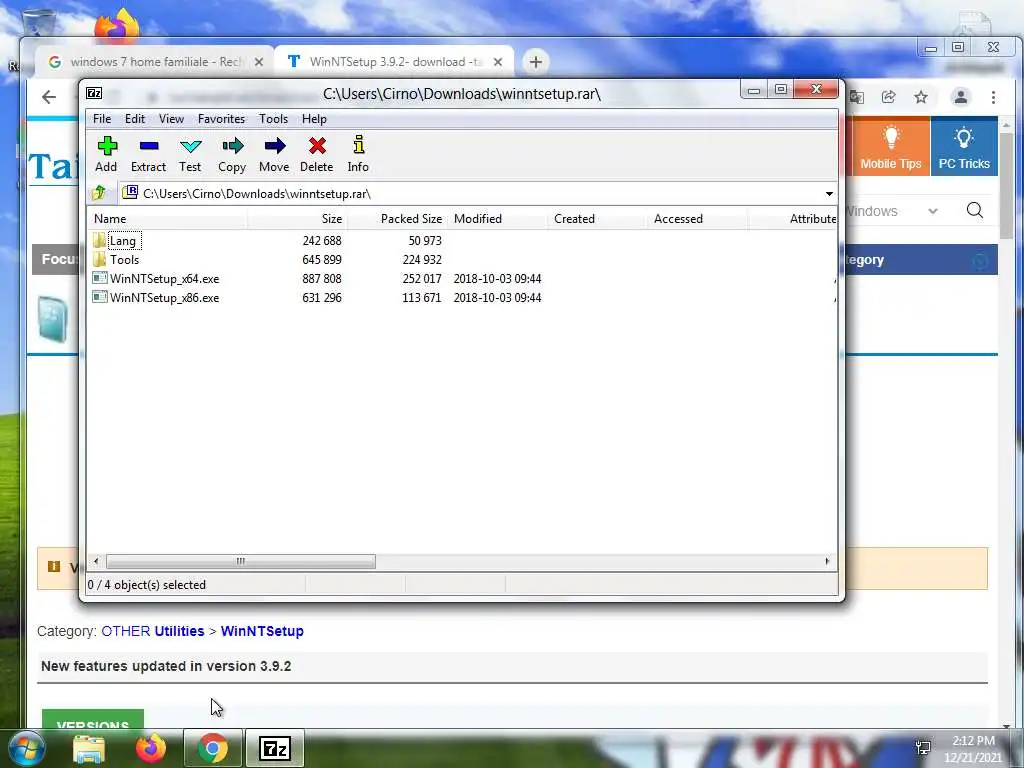Viewport: 1024px width, 768px height.
Task: Click website search magnifier icon
Action: pos(975,210)
